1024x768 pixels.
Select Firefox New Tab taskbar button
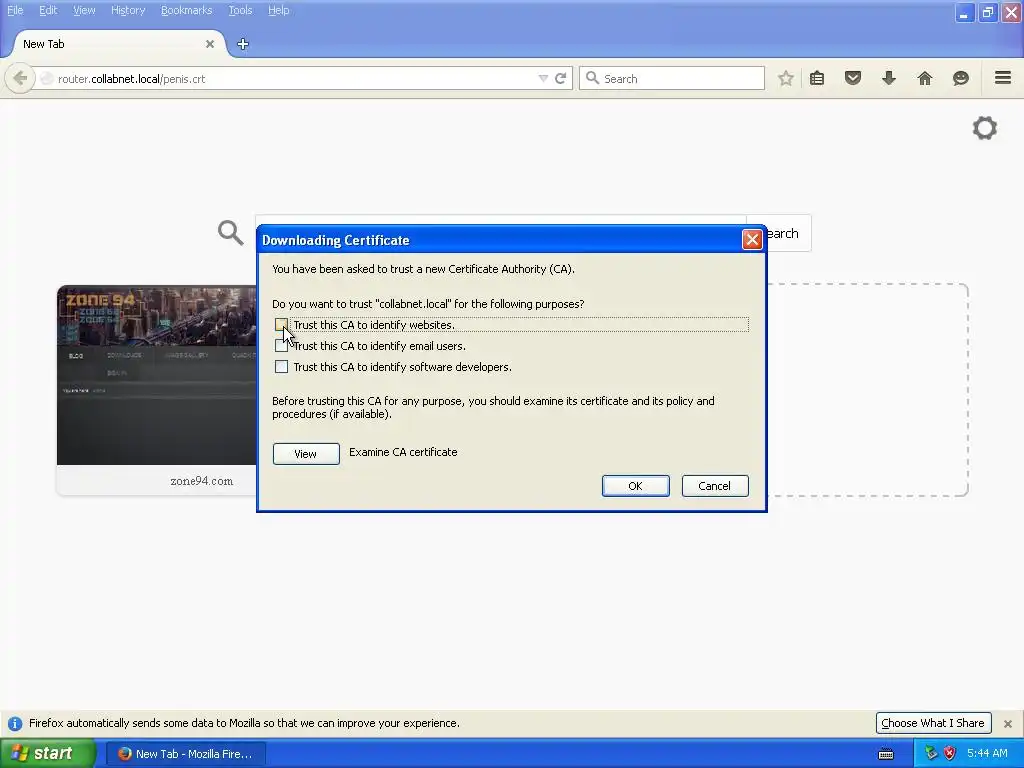pos(186,754)
